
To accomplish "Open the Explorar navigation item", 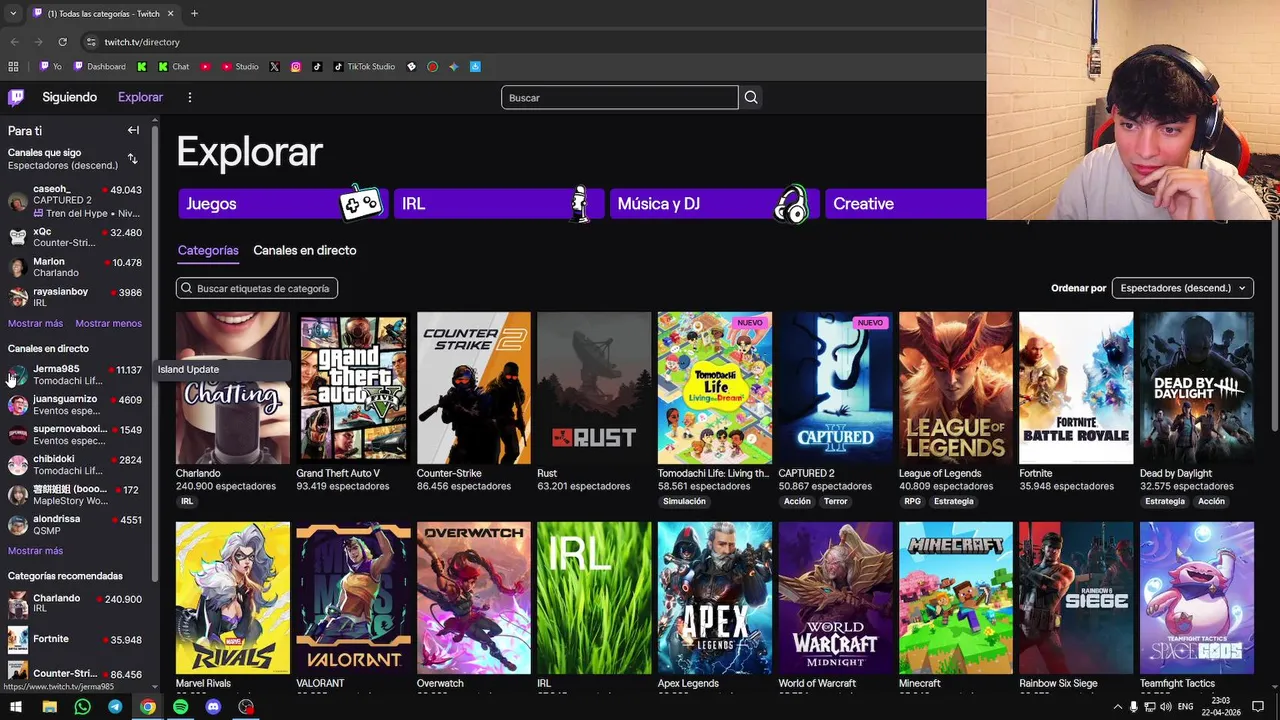I will pos(140,97).
